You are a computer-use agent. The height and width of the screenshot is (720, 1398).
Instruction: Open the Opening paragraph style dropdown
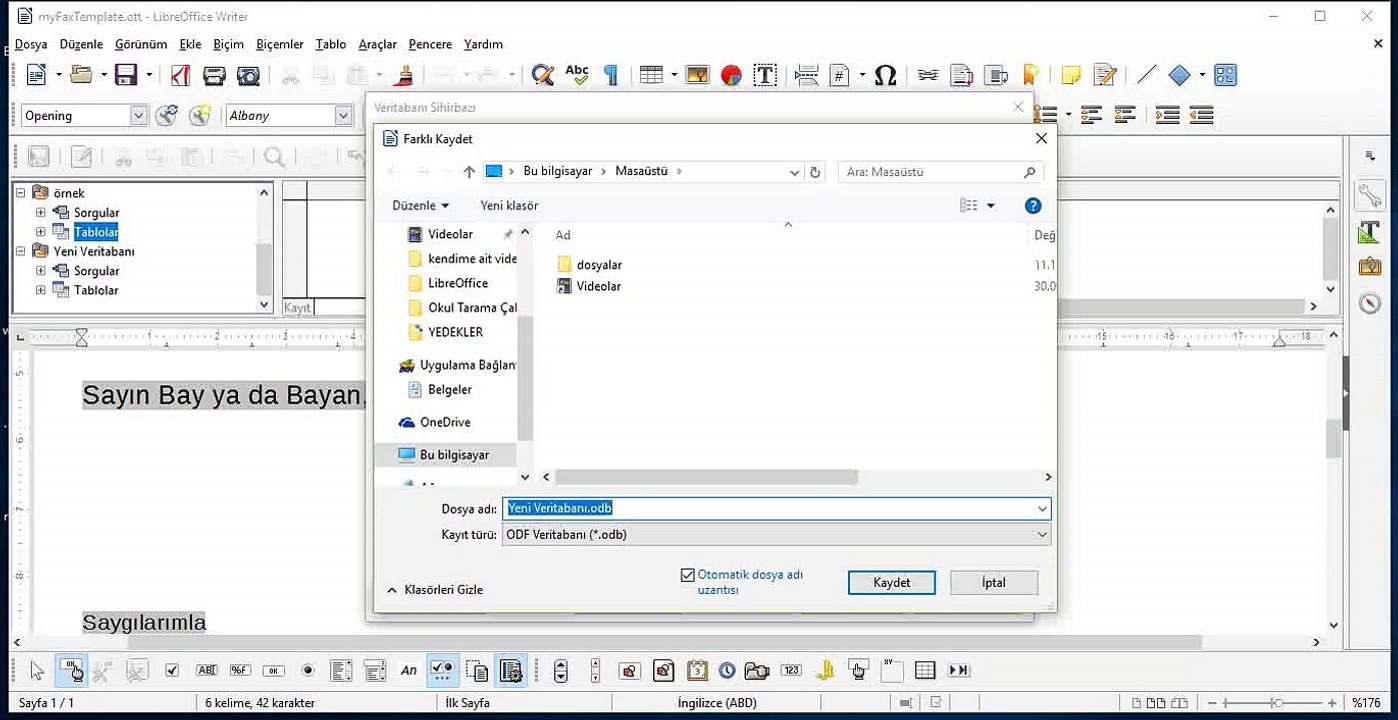pos(139,116)
